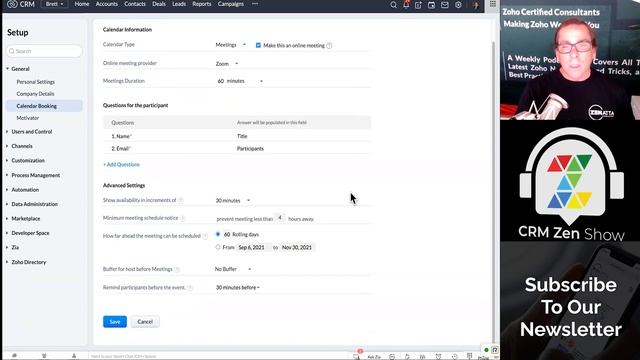Screen dimensions: 640x360
Task: Open Online meeting provider Zoom dropdown
Action: [227, 64]
